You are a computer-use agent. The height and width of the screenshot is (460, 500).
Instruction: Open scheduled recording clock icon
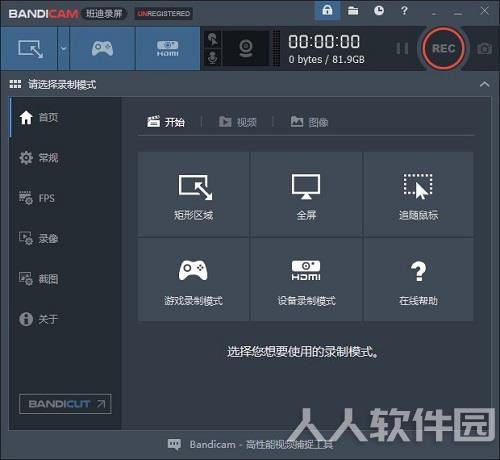379,11
